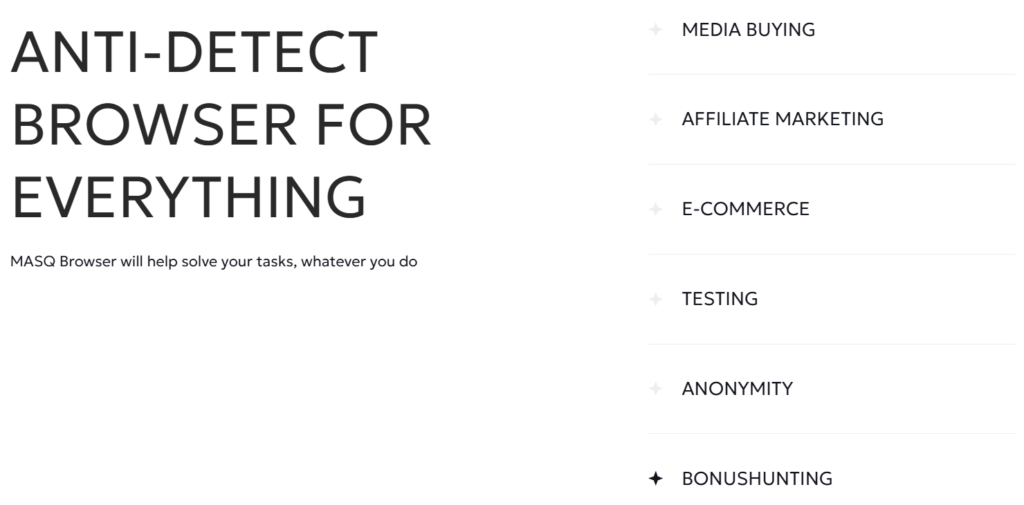Click the faded star icon beside TESTING
The height and width of the screenshot is (505, 1024).
pos(656,299)
